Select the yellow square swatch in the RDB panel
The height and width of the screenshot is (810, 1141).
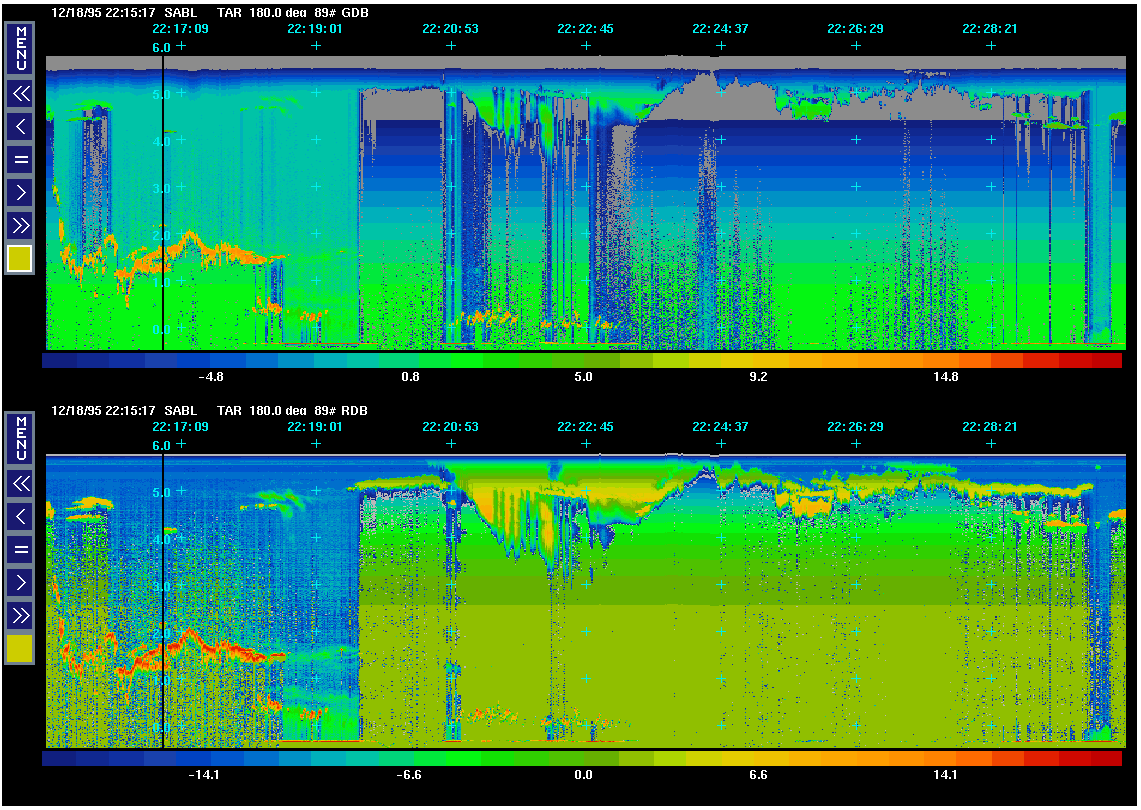point(20,649)
